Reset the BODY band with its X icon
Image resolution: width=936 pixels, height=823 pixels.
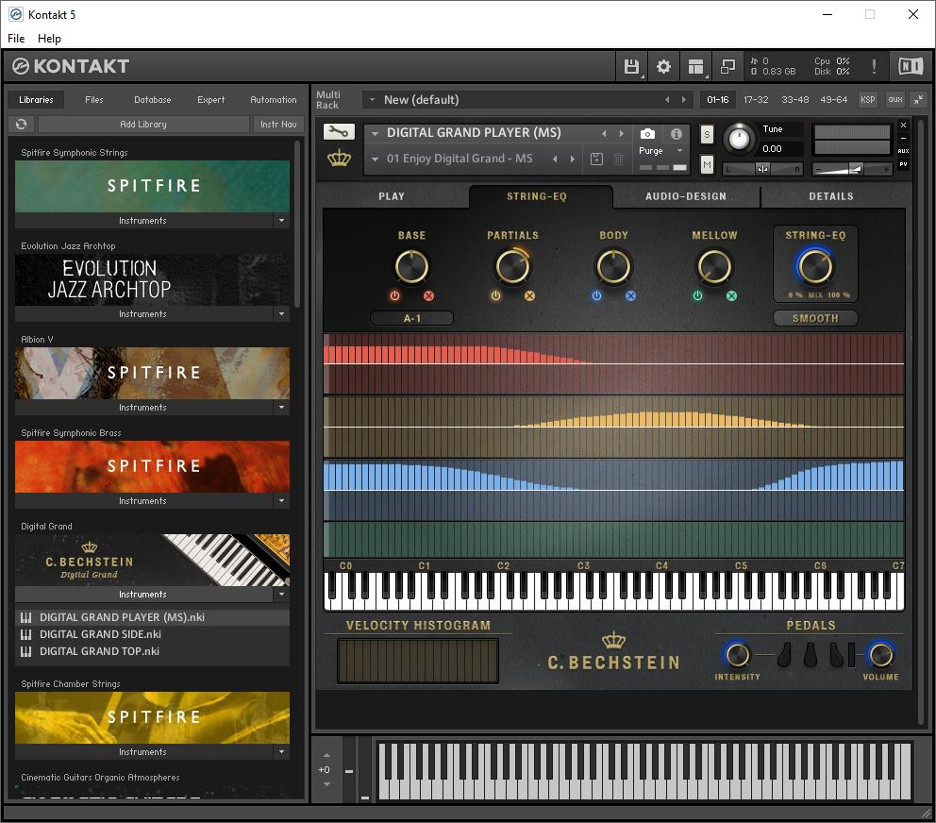(x=630, y=296)
